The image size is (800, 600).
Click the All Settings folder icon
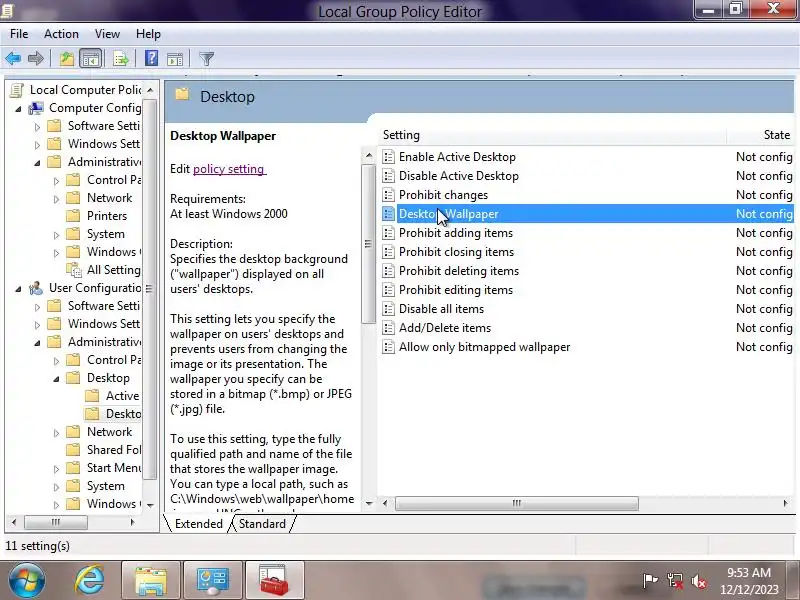pyautogui.click(x=74, y=270)
